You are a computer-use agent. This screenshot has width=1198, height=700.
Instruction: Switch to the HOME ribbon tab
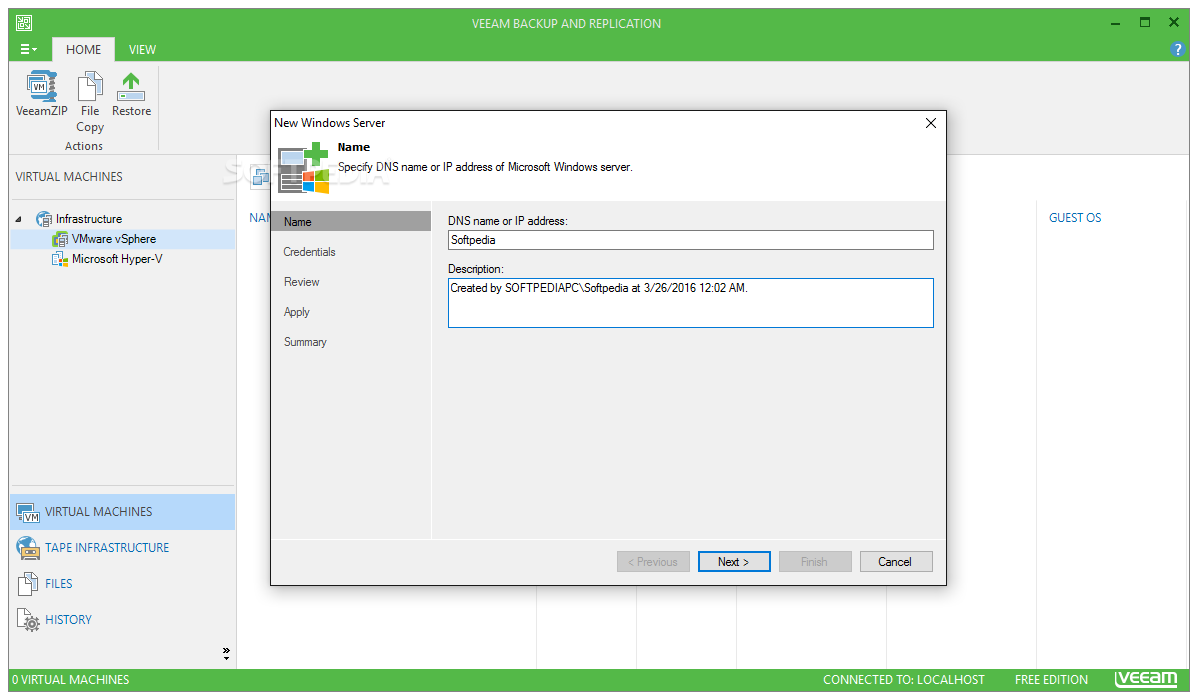(x=83, y=50)
